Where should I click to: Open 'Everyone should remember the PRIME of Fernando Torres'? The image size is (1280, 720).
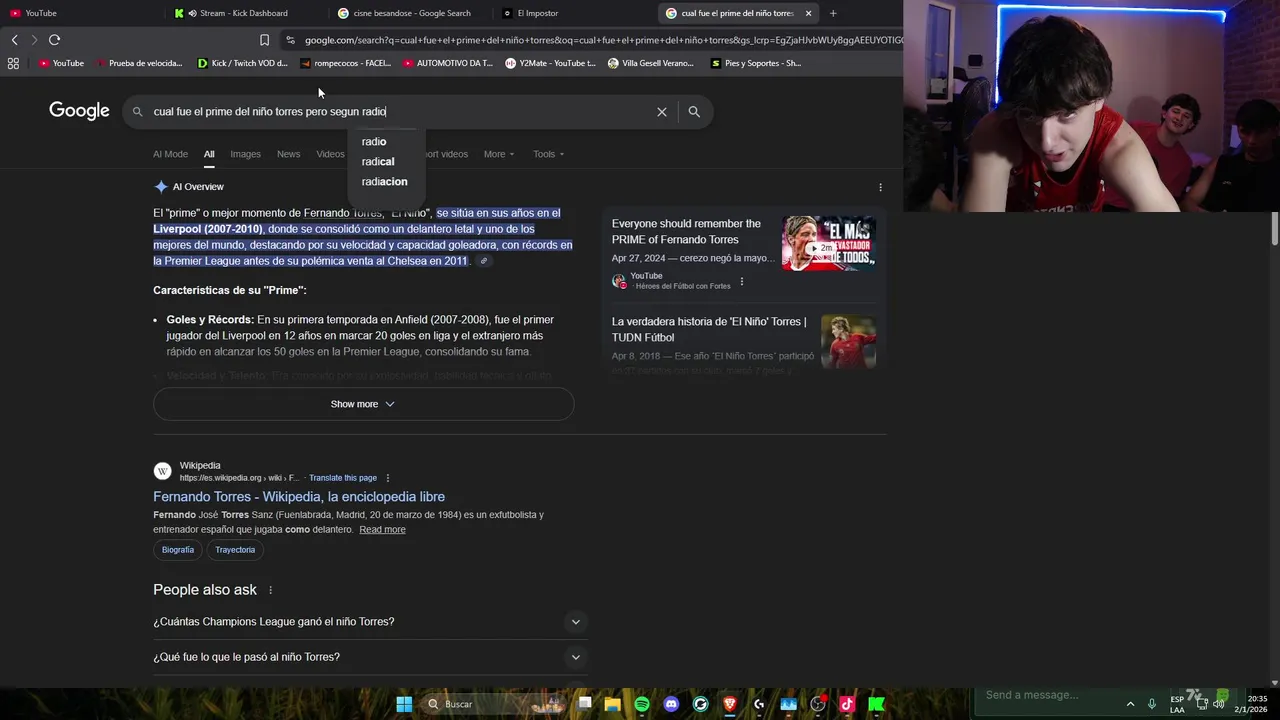click(686, 232)
